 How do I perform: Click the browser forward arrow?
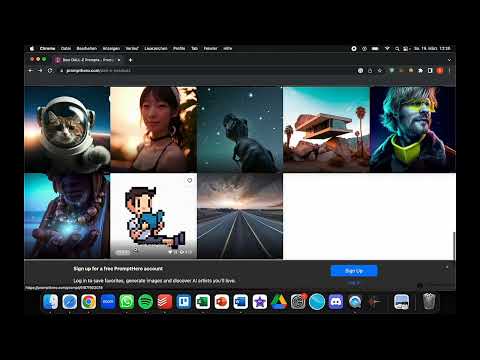(40, 71)
